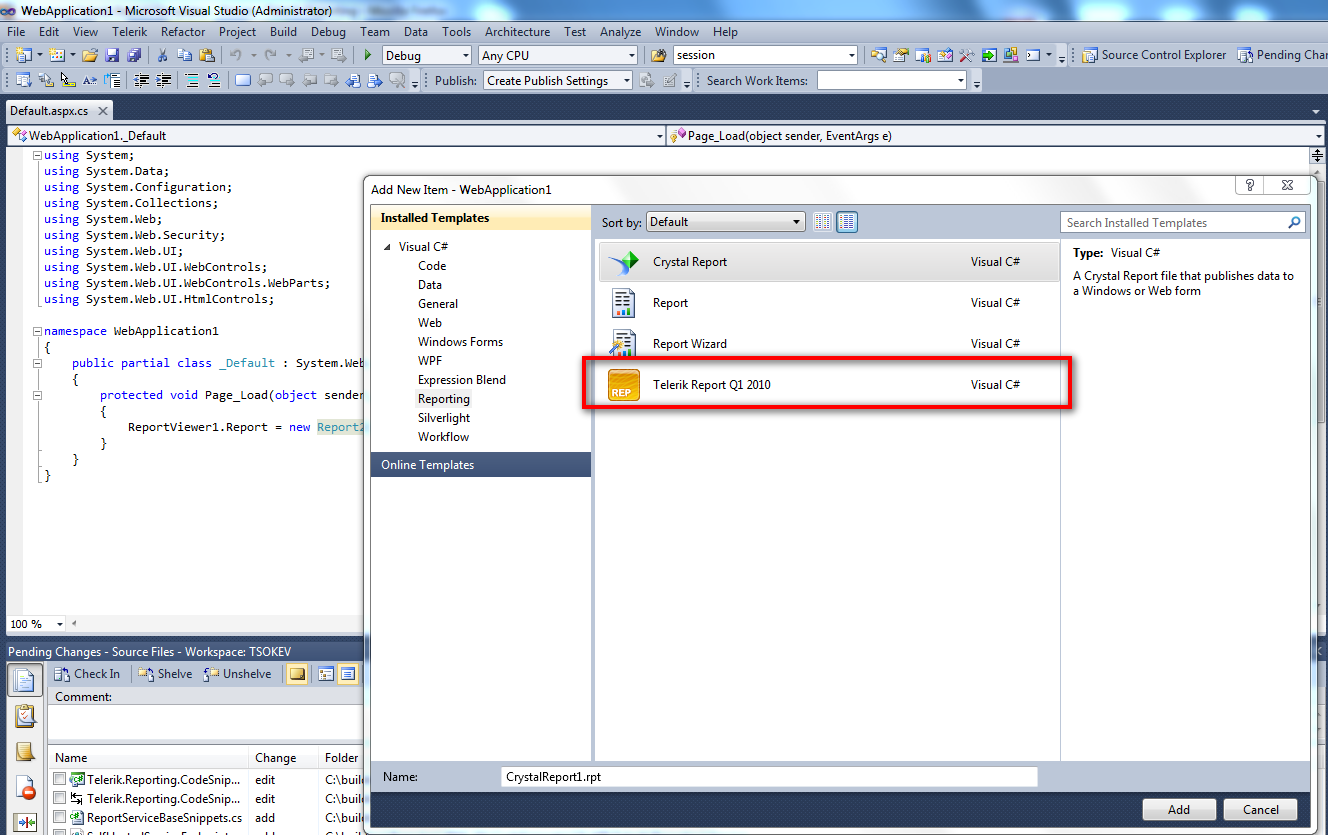Viewport: 1328px width, 835px height.
Task: Open the Page_Load member dropdown
Action: [x=1318, y=136]
